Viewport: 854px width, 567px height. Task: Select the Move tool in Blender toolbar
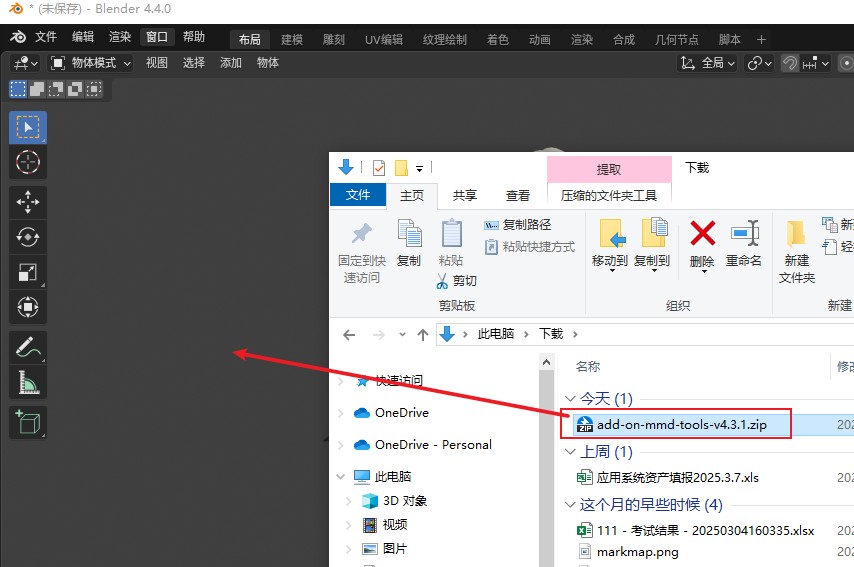(x=28, y=202)
